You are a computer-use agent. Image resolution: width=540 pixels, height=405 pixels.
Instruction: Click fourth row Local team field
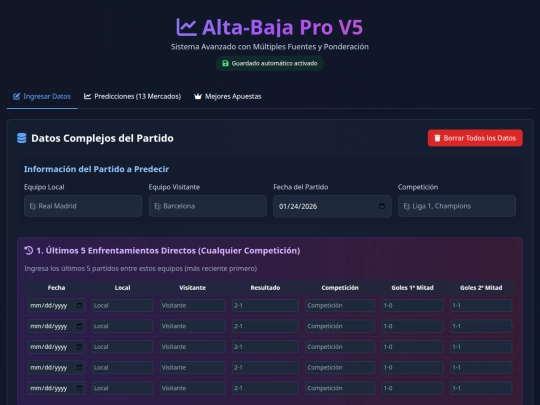(x=122, y=367)
